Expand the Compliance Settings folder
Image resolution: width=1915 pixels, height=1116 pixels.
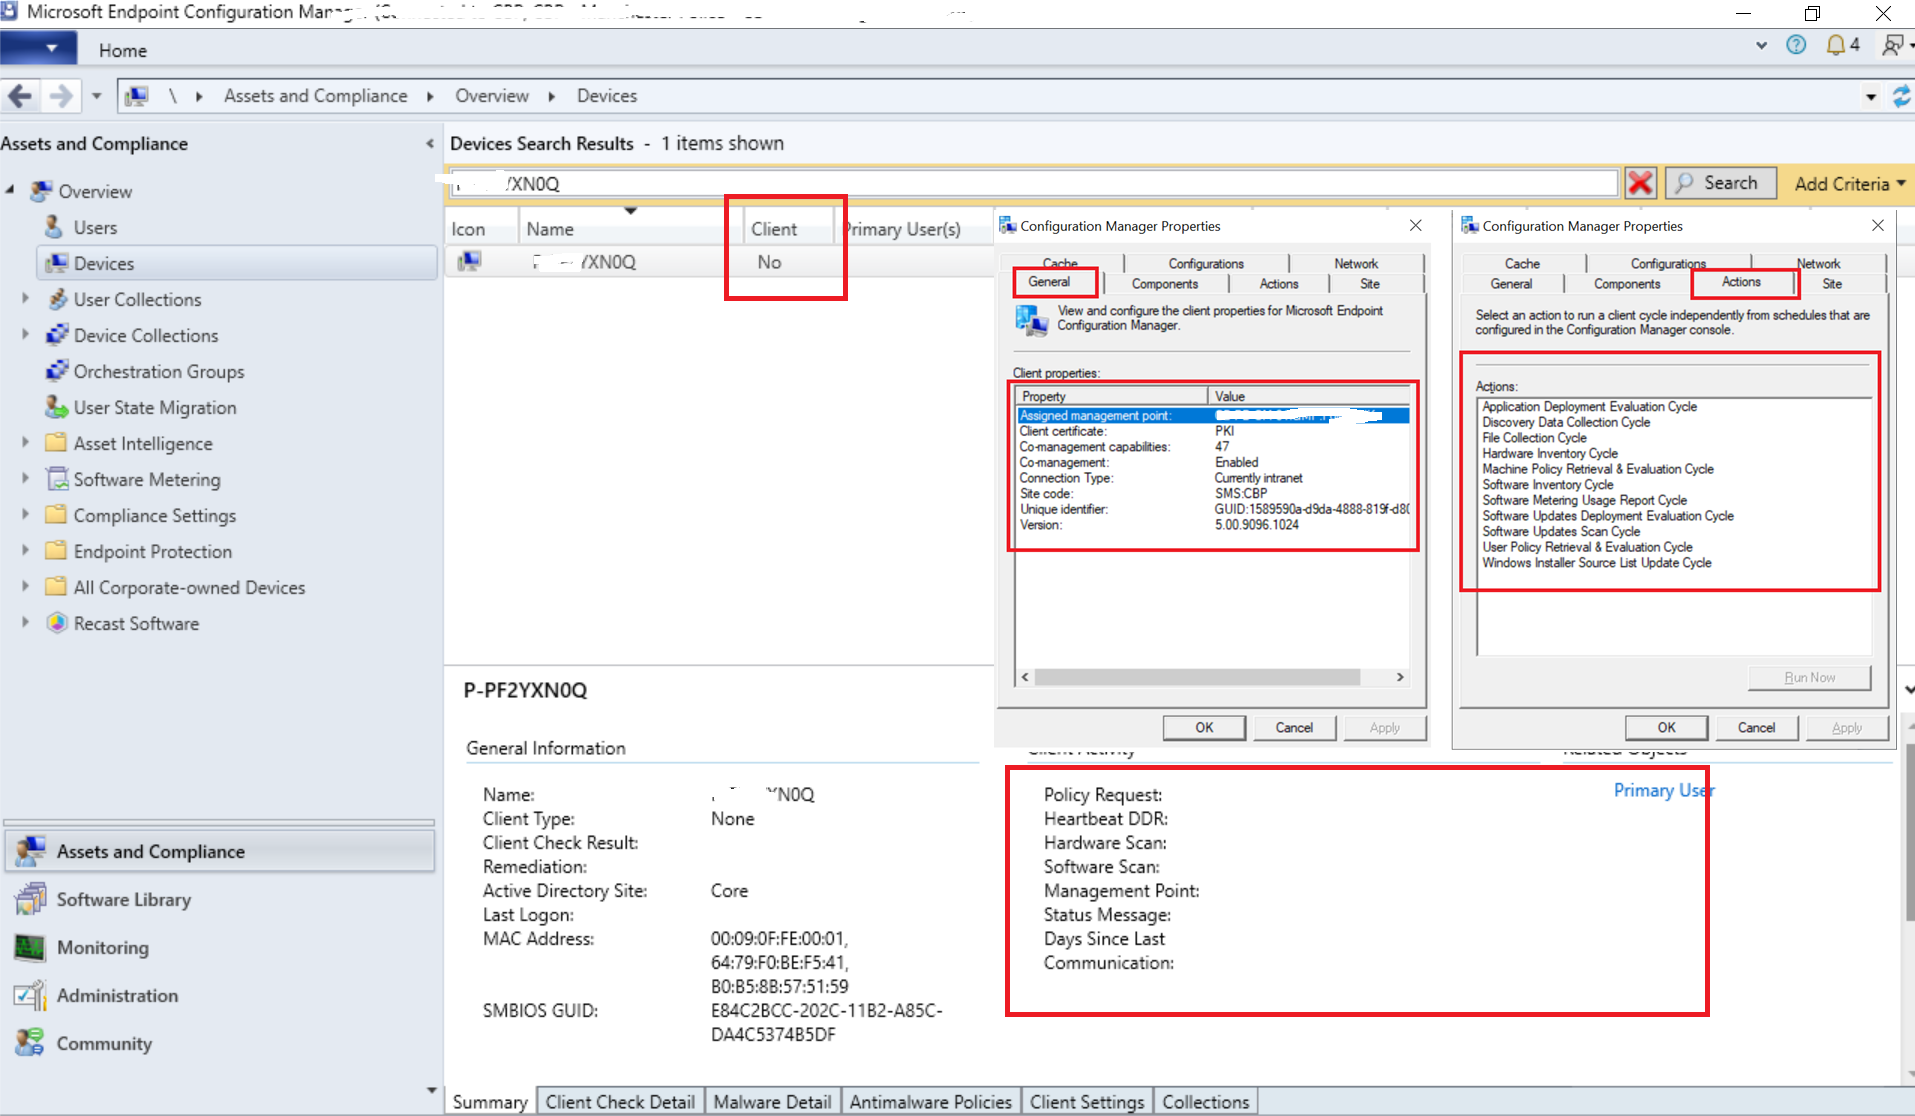pyautogui.click(x=26, y=515)
